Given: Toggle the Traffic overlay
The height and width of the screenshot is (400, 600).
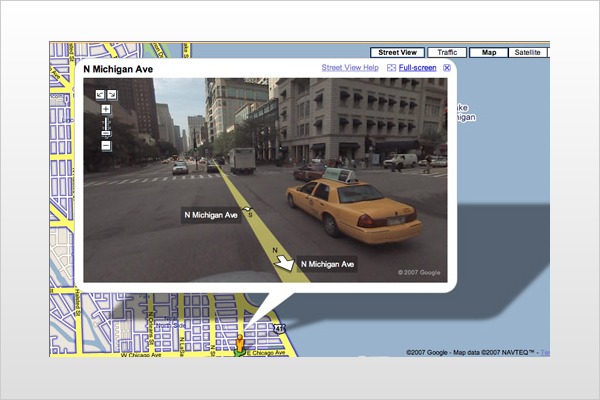Looking at the screenshot, I should tap(447, 52).
